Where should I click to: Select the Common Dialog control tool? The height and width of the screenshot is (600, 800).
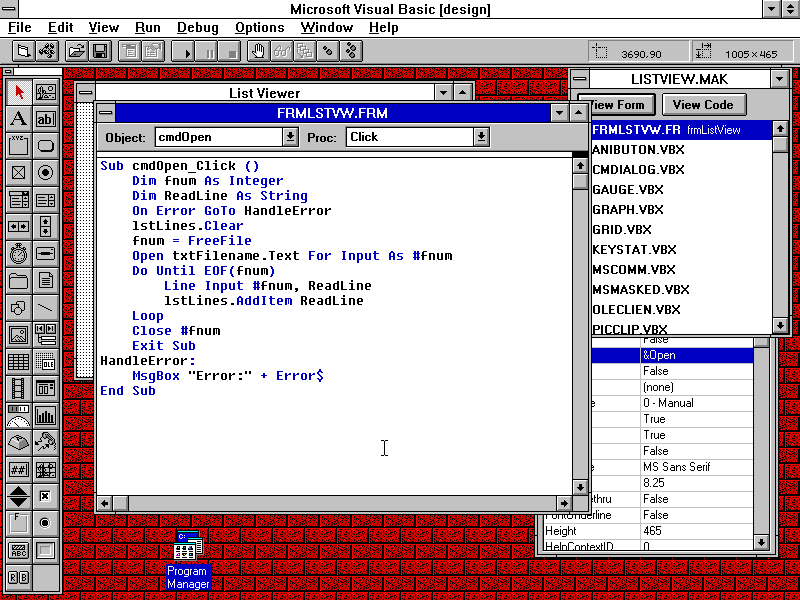45,388
